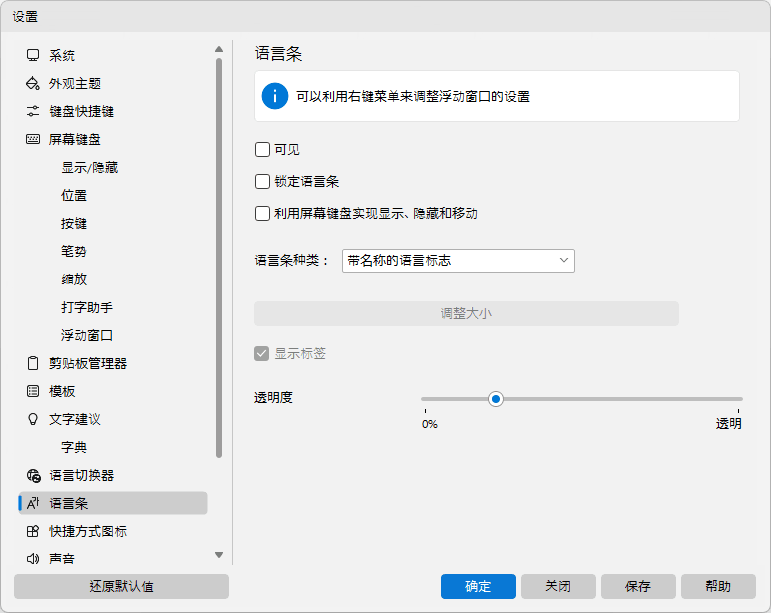This screenshot has height=613, width=771.
Task: Click the list icon beside 模板
Action: coord(33,391)
